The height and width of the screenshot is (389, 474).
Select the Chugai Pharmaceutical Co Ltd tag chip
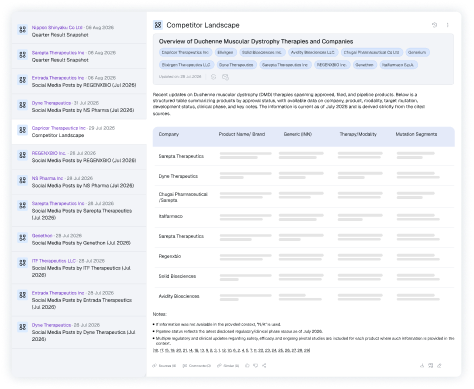[x=371, y=52]
